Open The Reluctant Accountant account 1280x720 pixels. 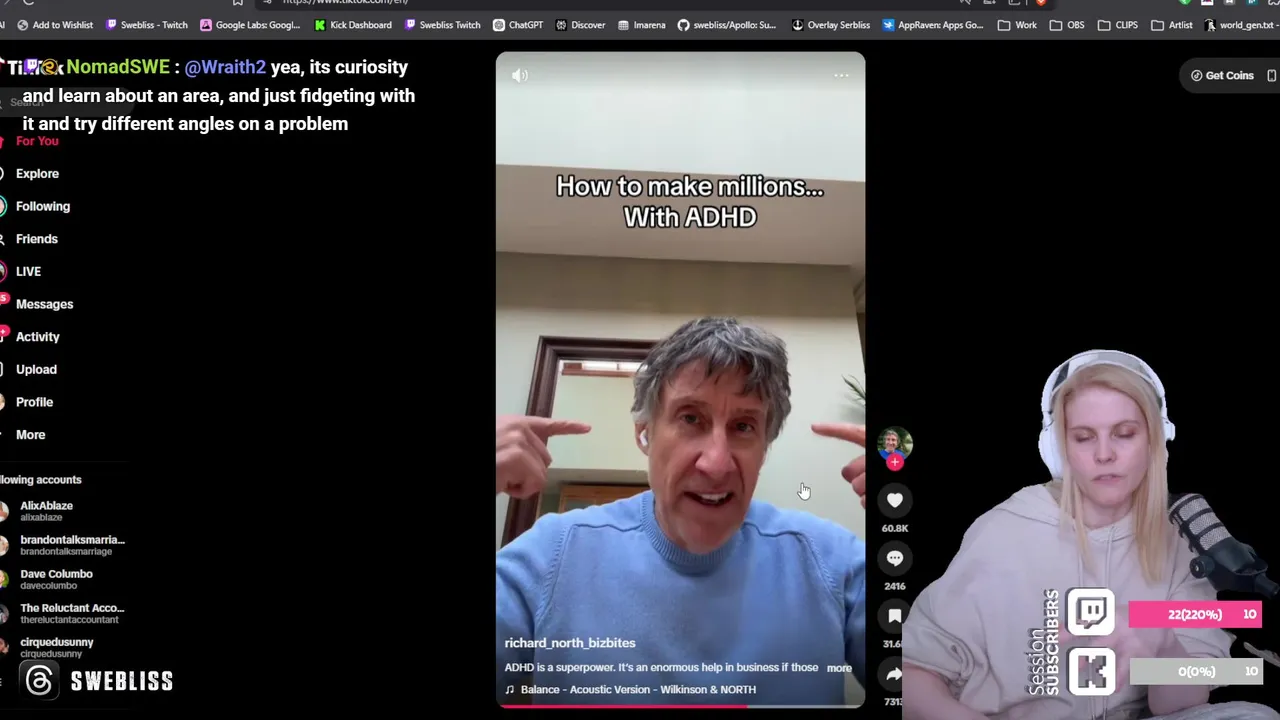(72, 613)
